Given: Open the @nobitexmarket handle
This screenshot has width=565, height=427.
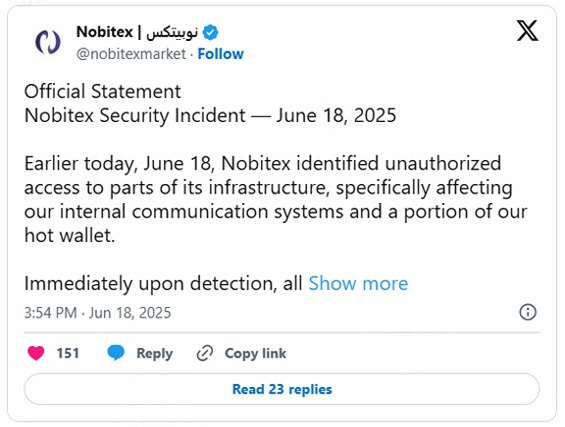Looking at the screenshot, I should [131, 54].
